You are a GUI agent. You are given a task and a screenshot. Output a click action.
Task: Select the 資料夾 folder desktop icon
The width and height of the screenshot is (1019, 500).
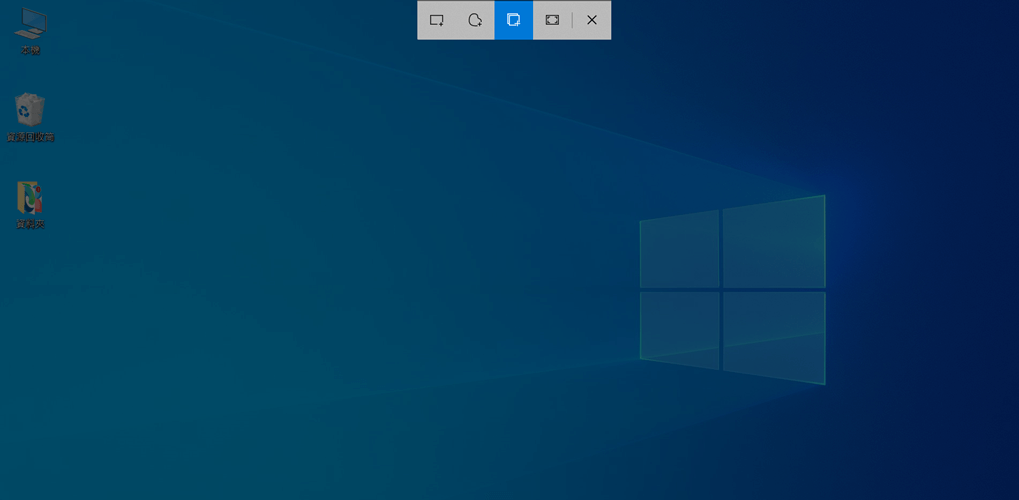pyautogui.click(x=30, y=205)
